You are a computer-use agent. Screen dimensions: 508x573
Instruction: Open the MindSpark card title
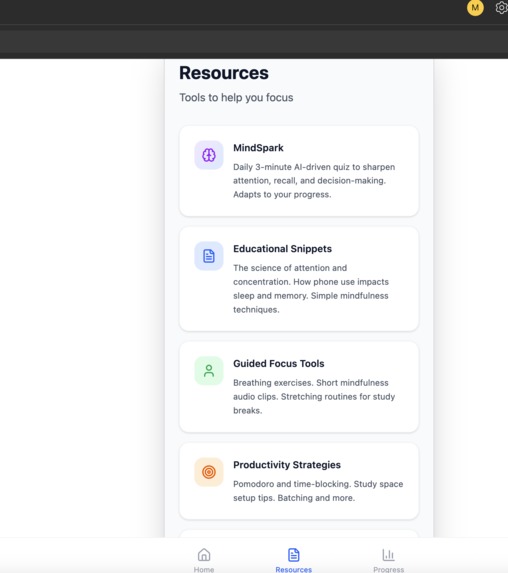pyautogui.click(x=258, y=148)
